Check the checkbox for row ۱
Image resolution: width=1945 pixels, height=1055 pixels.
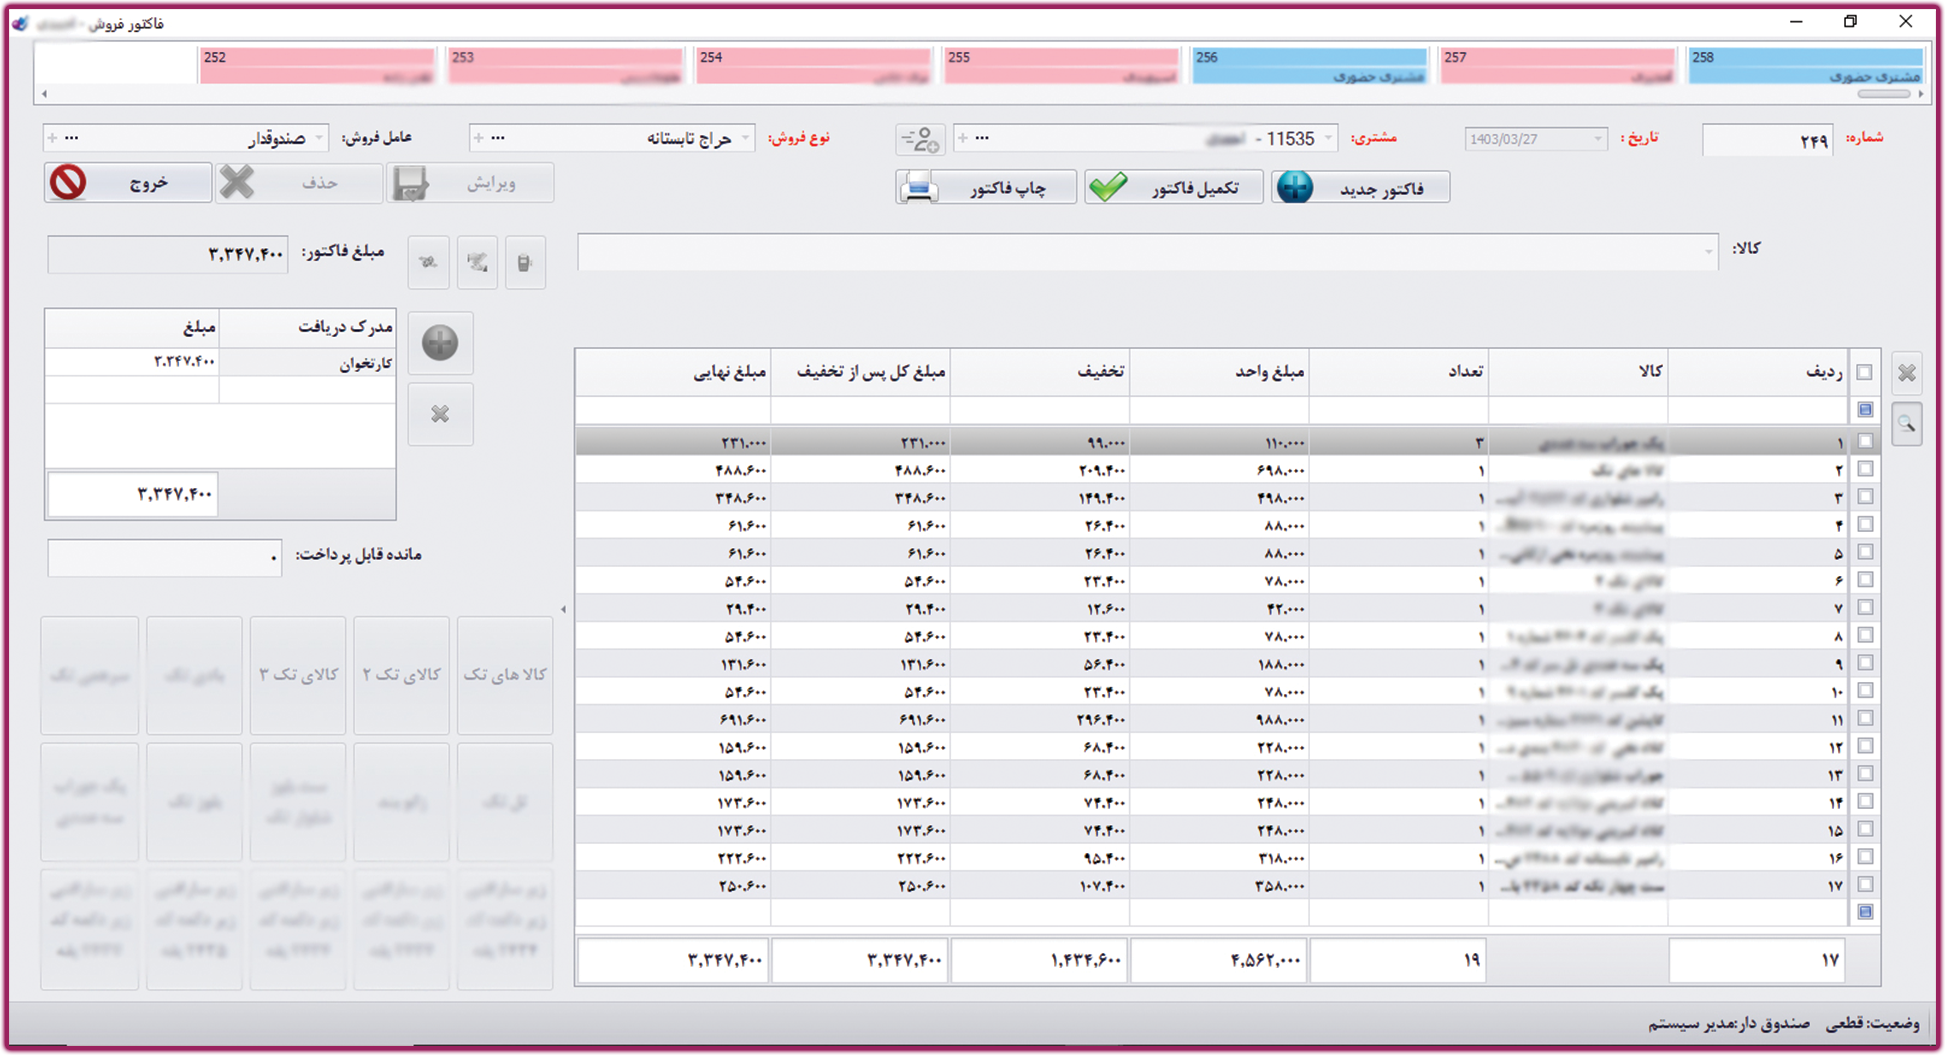point(1865,441)
